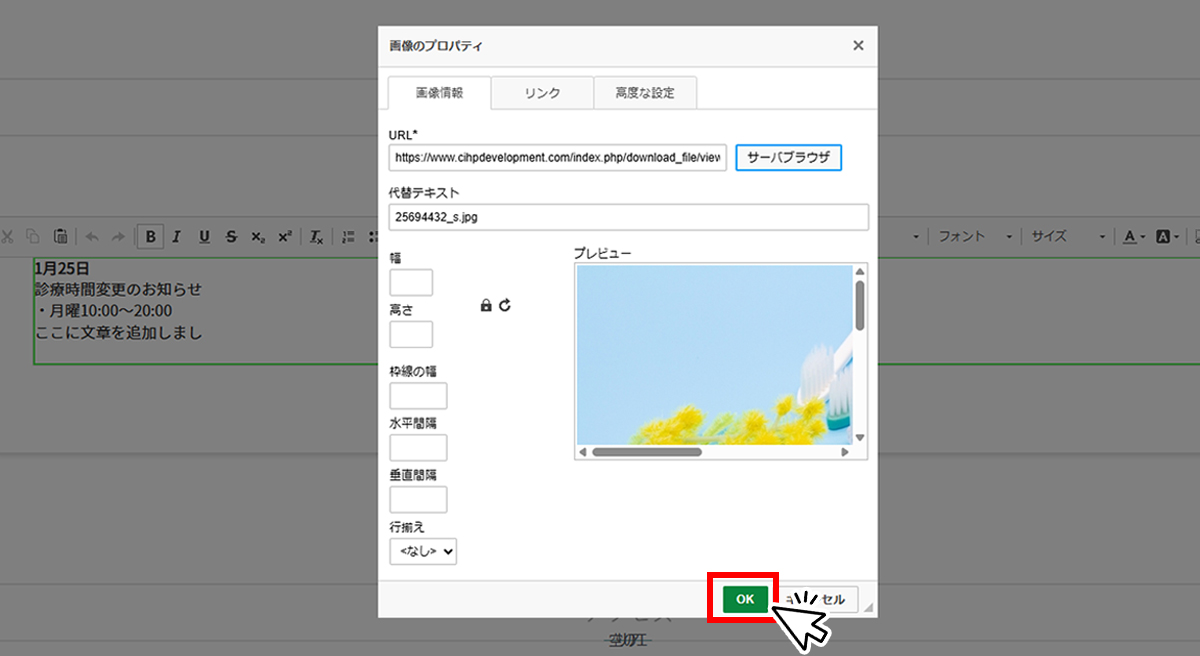Apply Strikethrough formatting in the toolbar
Image resolution: width=1200 pixels, height=656 pixels.
click(x=231, y=237)
